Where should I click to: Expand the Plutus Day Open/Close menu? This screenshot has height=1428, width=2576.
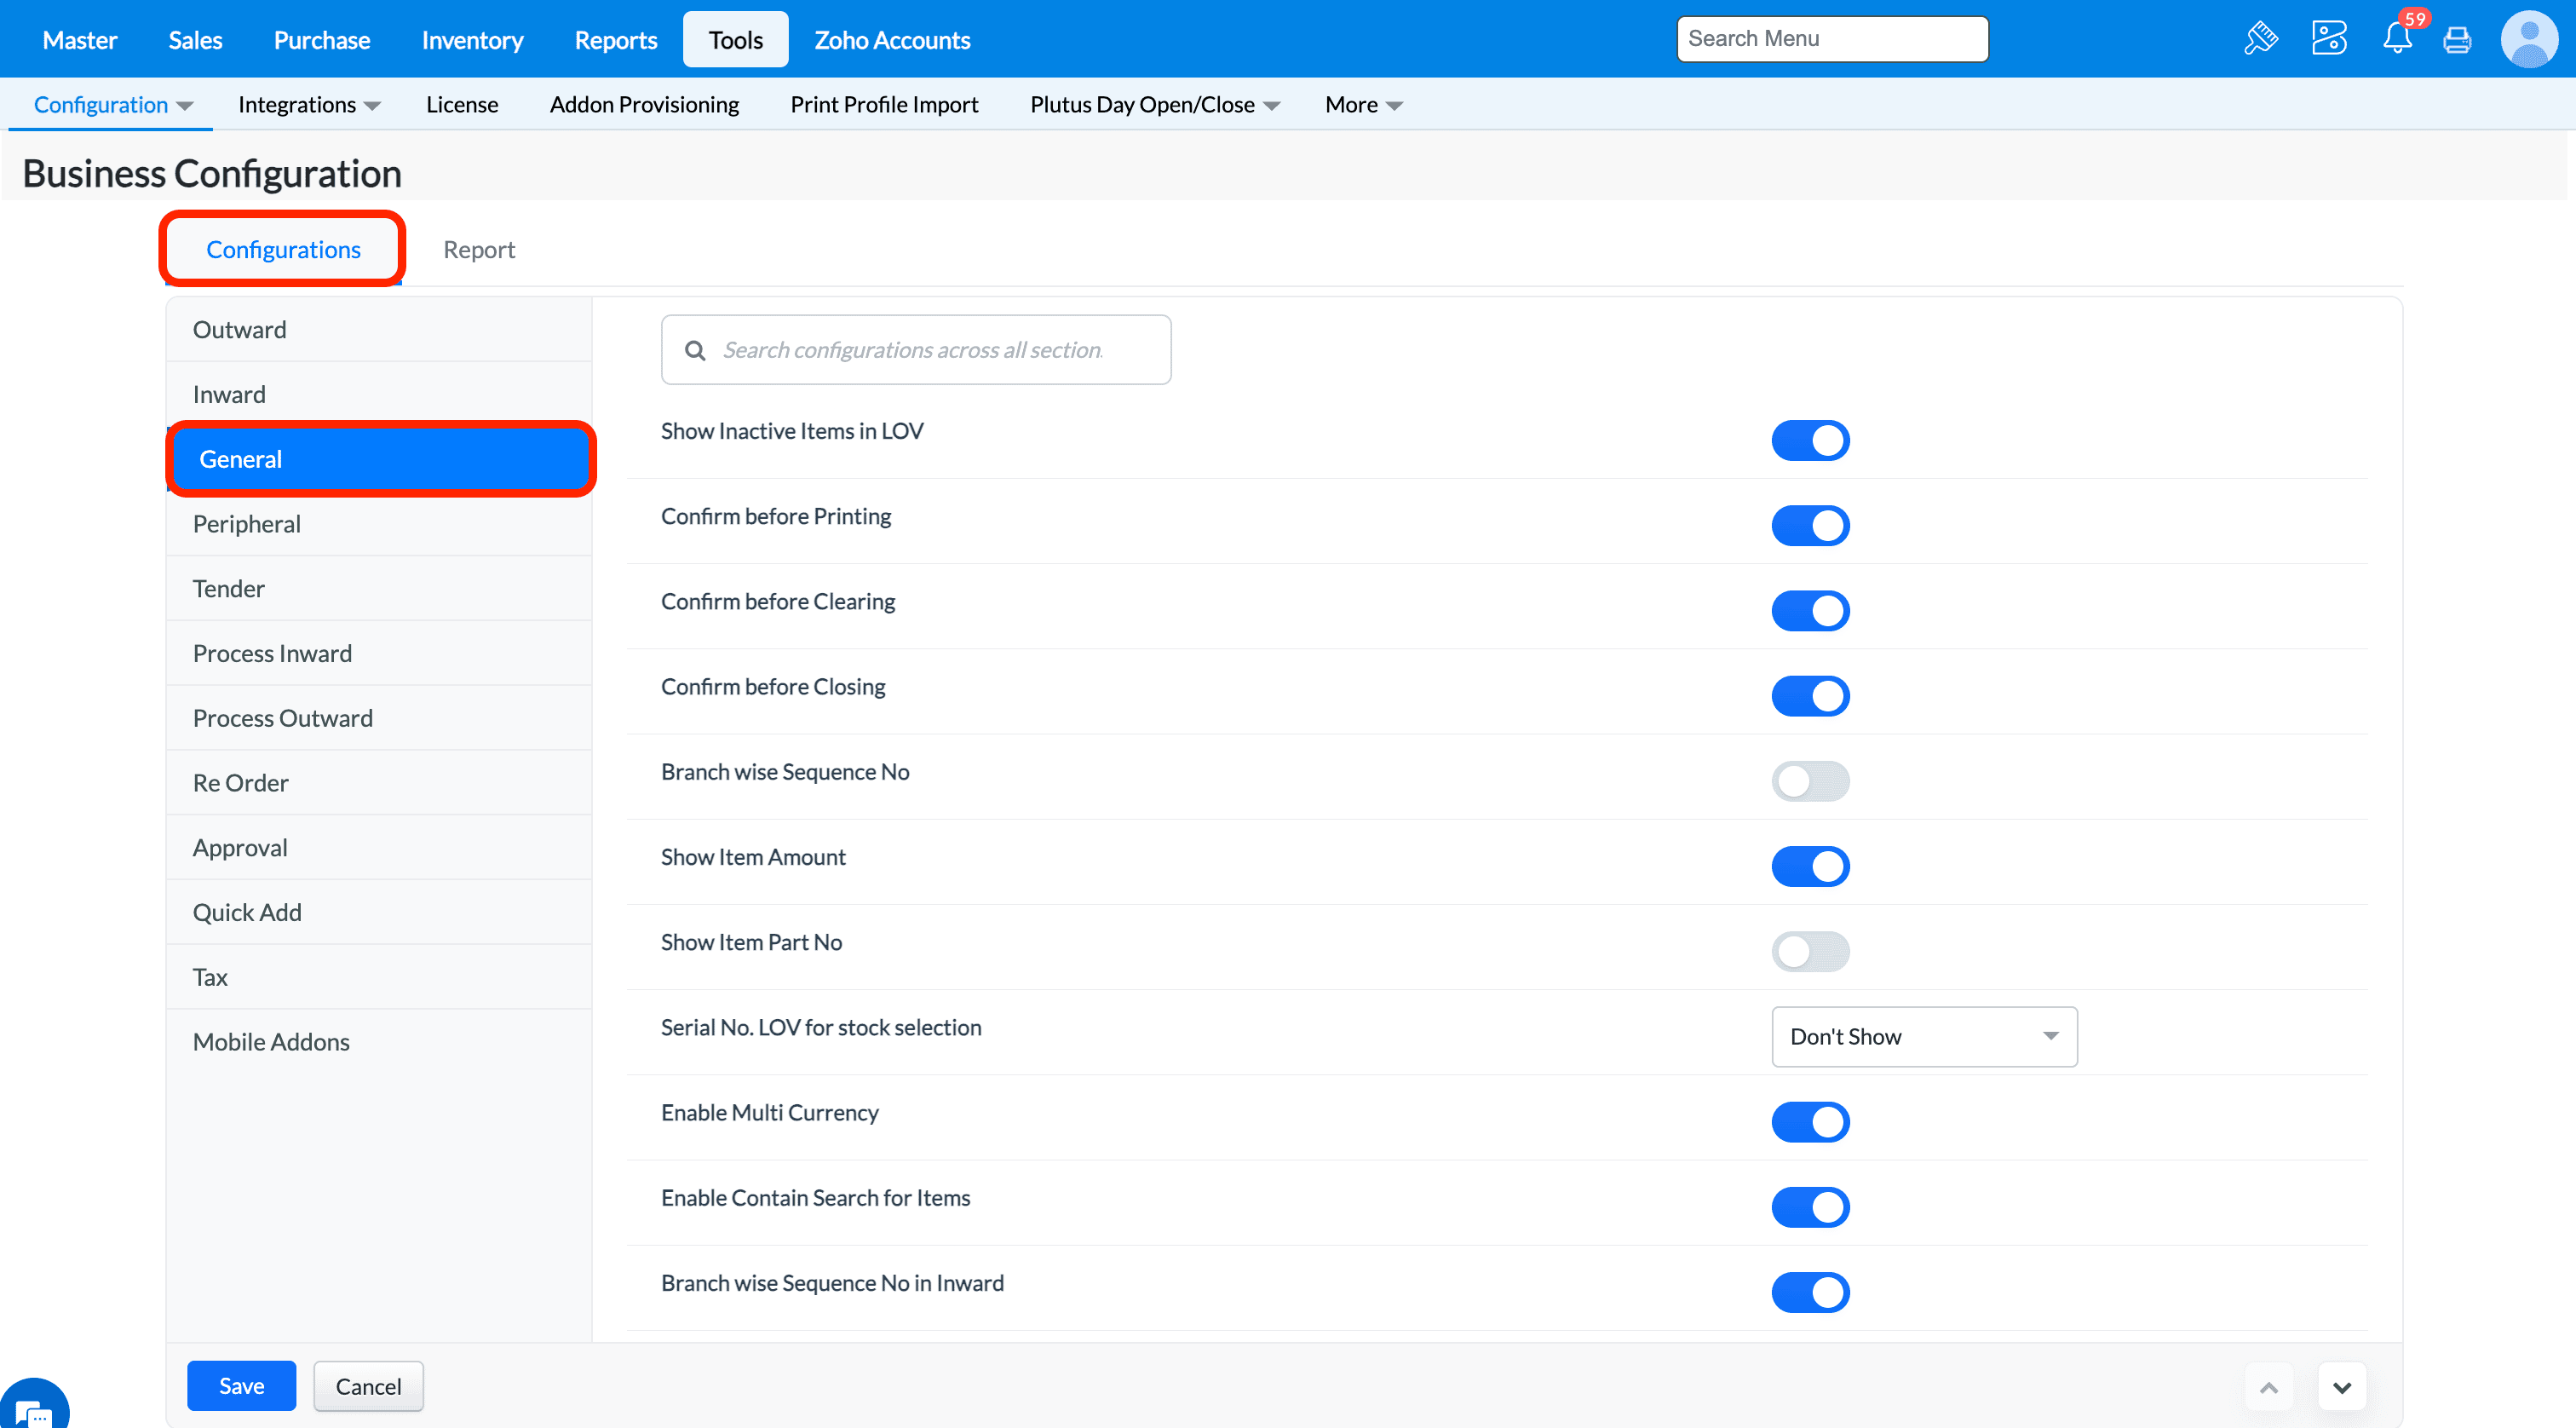click(1154, 105)
